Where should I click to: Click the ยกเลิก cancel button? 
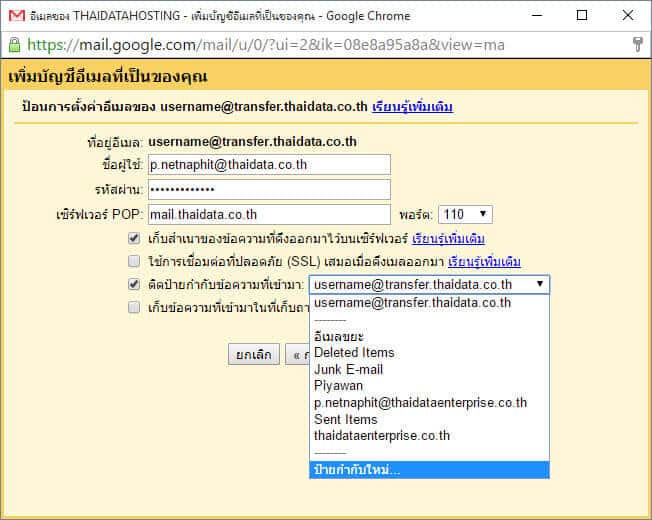tap(254, 355)
